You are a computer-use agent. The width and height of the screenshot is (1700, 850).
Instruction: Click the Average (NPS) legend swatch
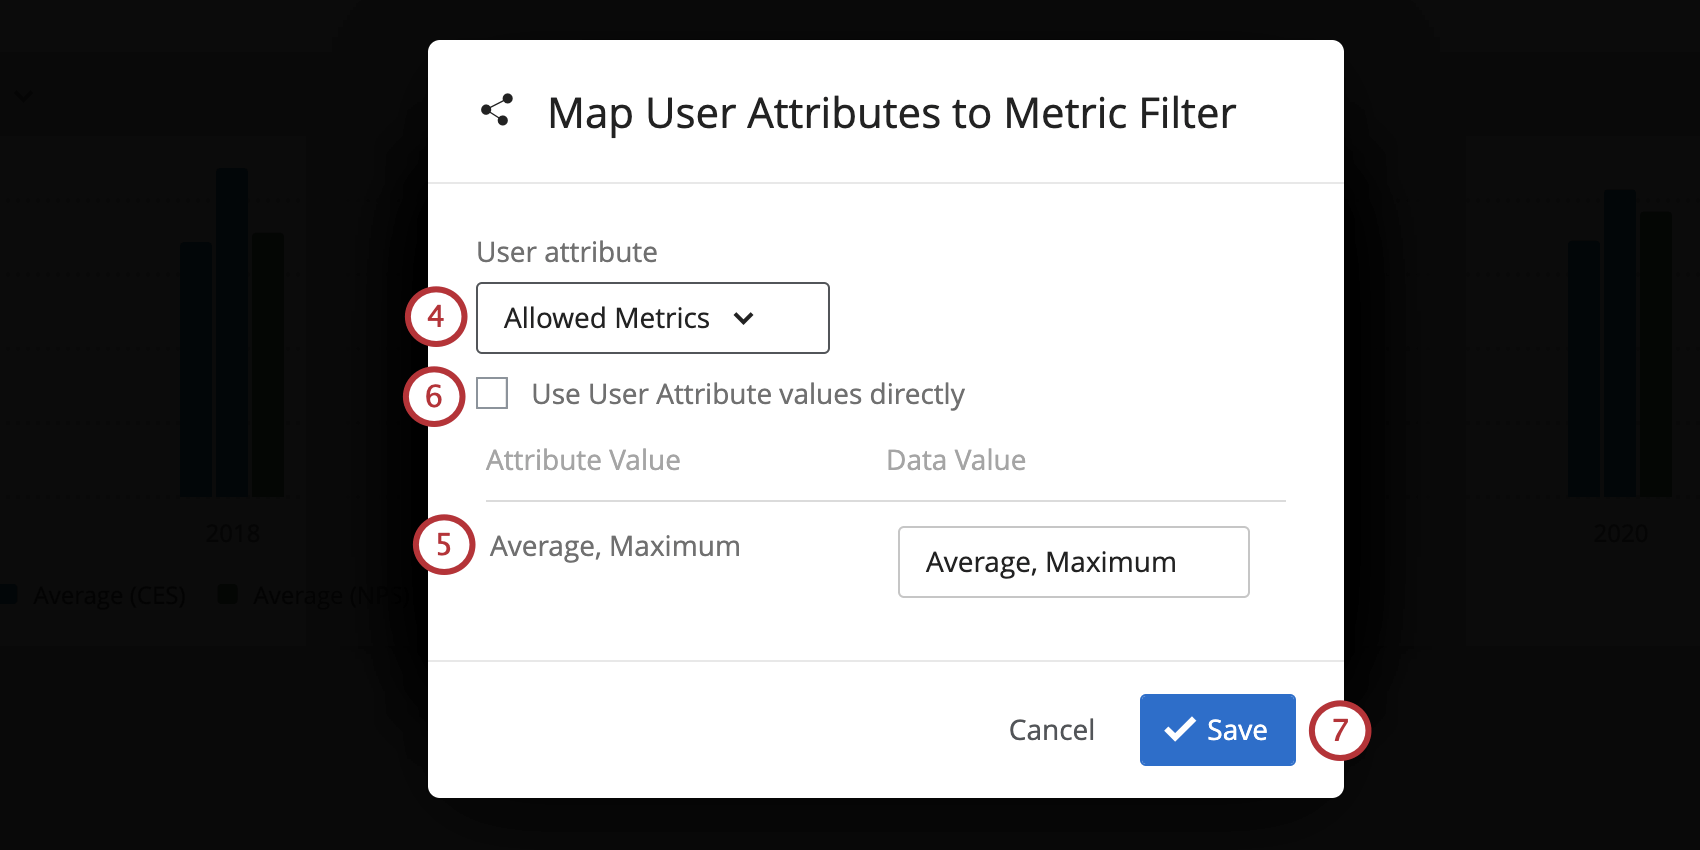click(x=228, y=594)
